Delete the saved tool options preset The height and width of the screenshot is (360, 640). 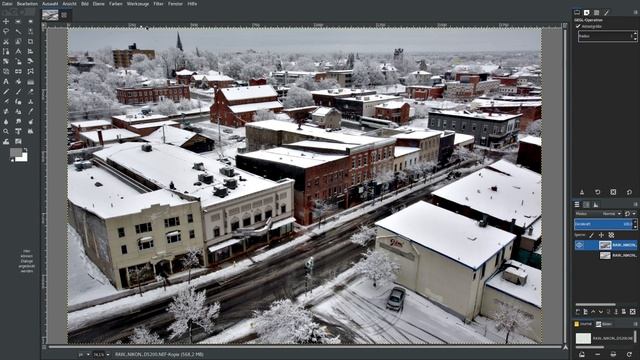point(613,192)
